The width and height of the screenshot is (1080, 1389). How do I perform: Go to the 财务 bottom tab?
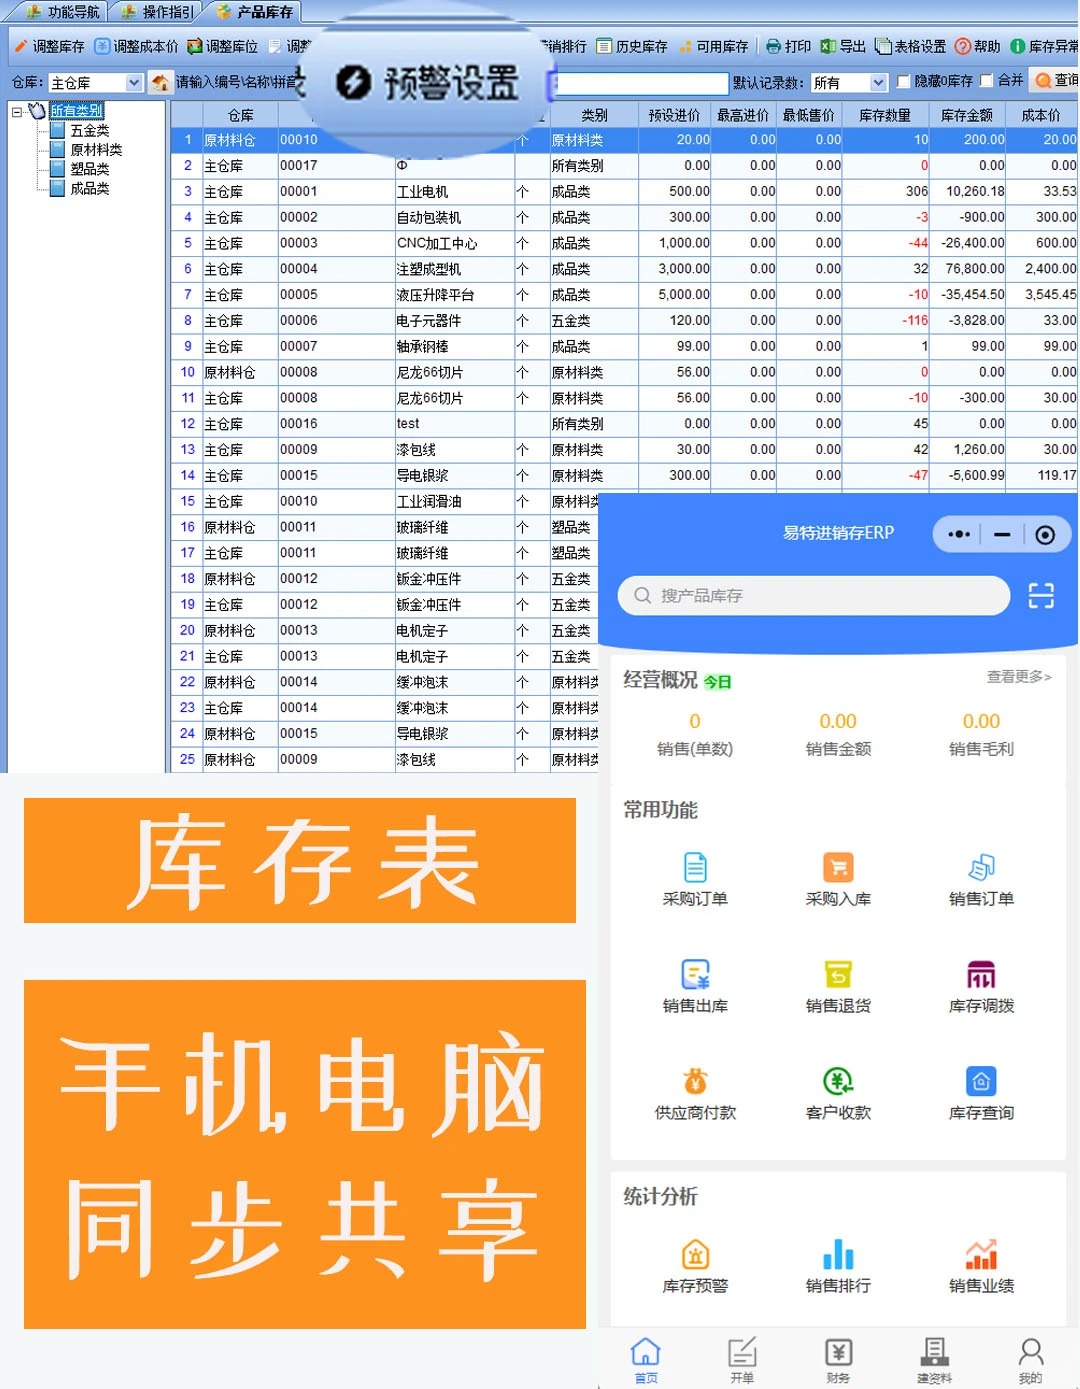838,1359
